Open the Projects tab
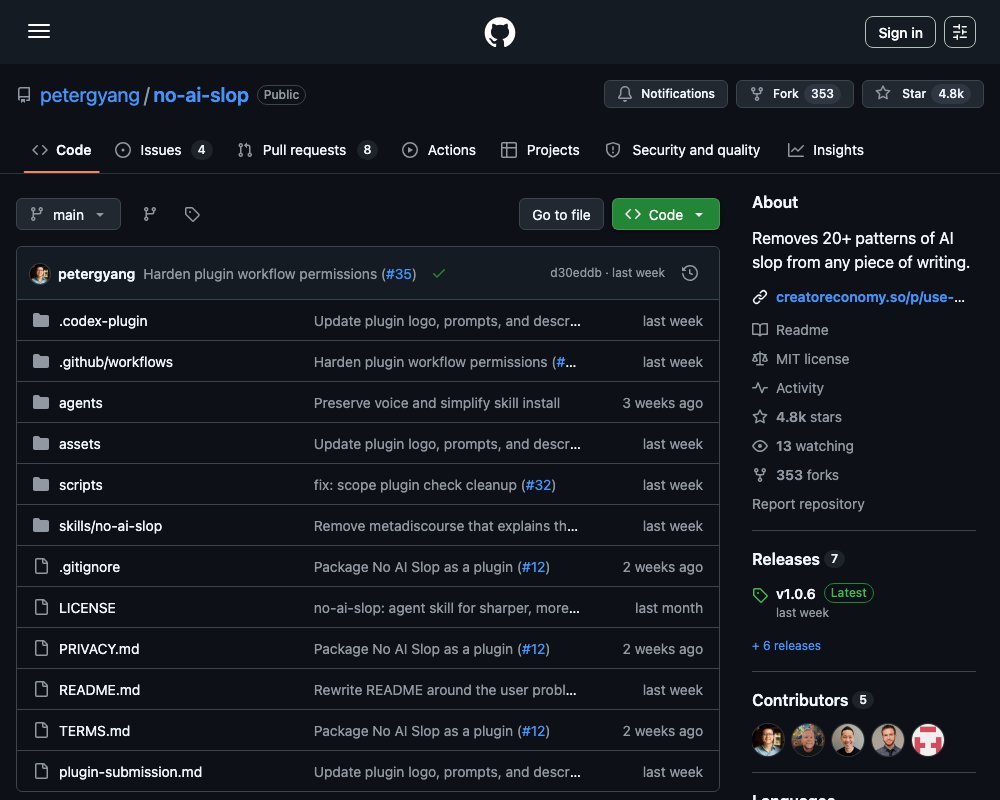This screenshot has height=800, width=1000. 540,150
